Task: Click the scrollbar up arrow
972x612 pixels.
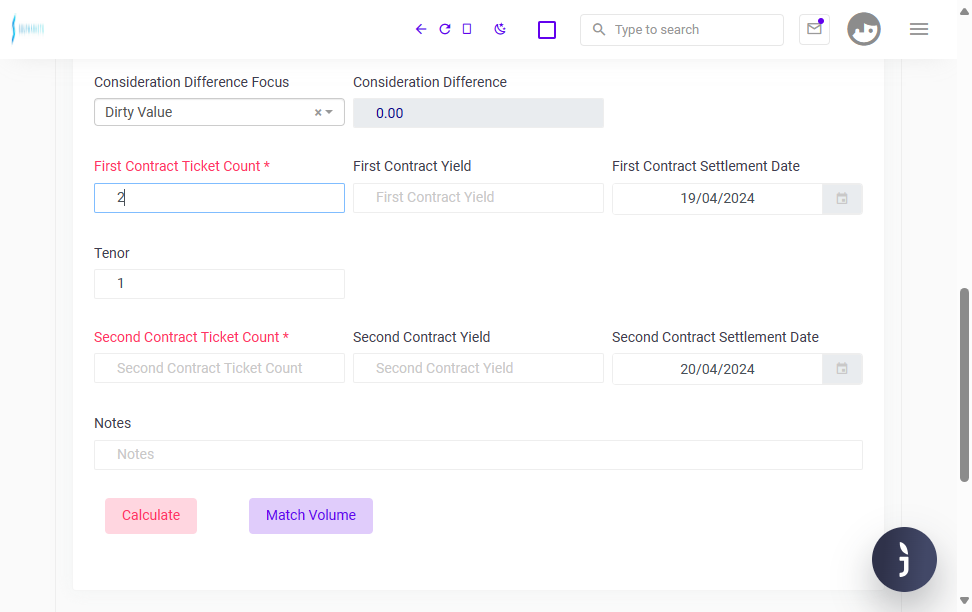Action: [x=964, y=12]
